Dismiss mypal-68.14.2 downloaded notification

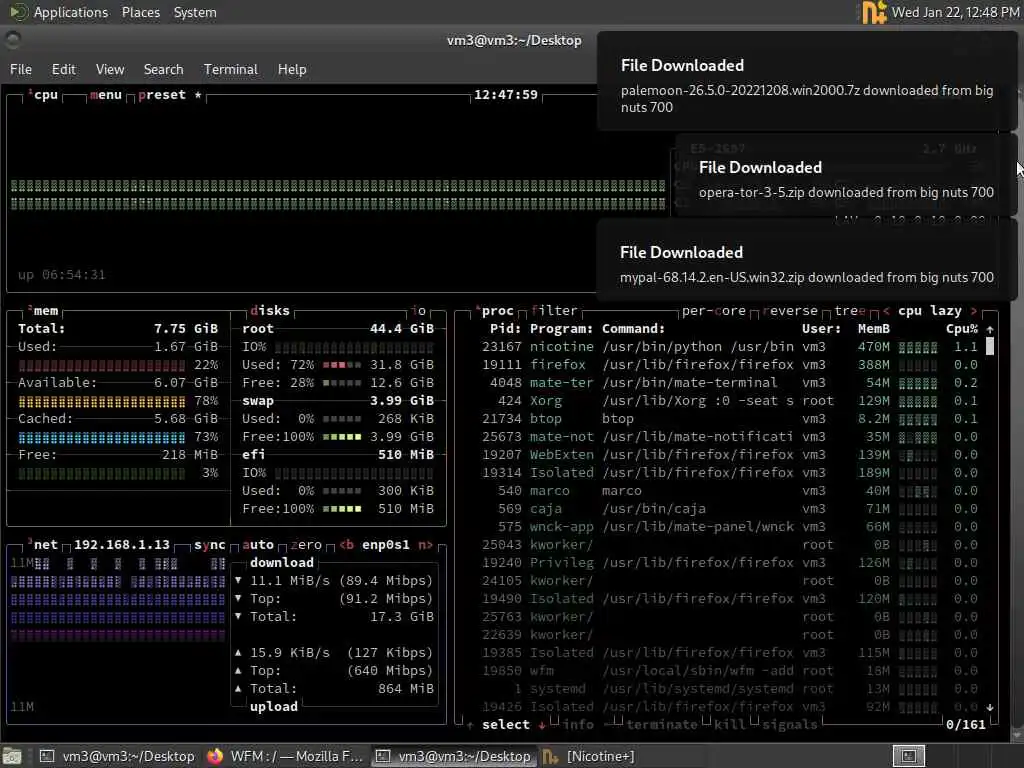(x=807, y=261)
